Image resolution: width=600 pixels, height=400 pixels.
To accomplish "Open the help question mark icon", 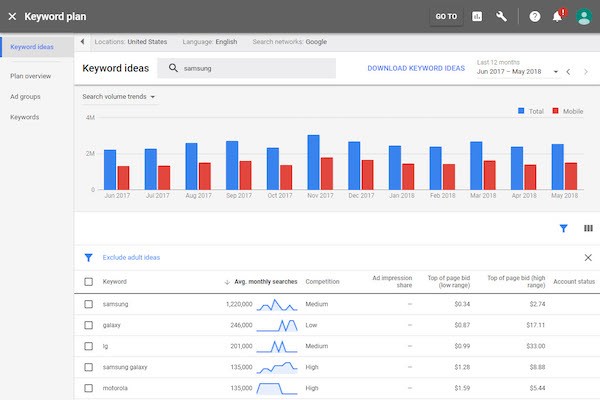I will [x=534, y=16].
